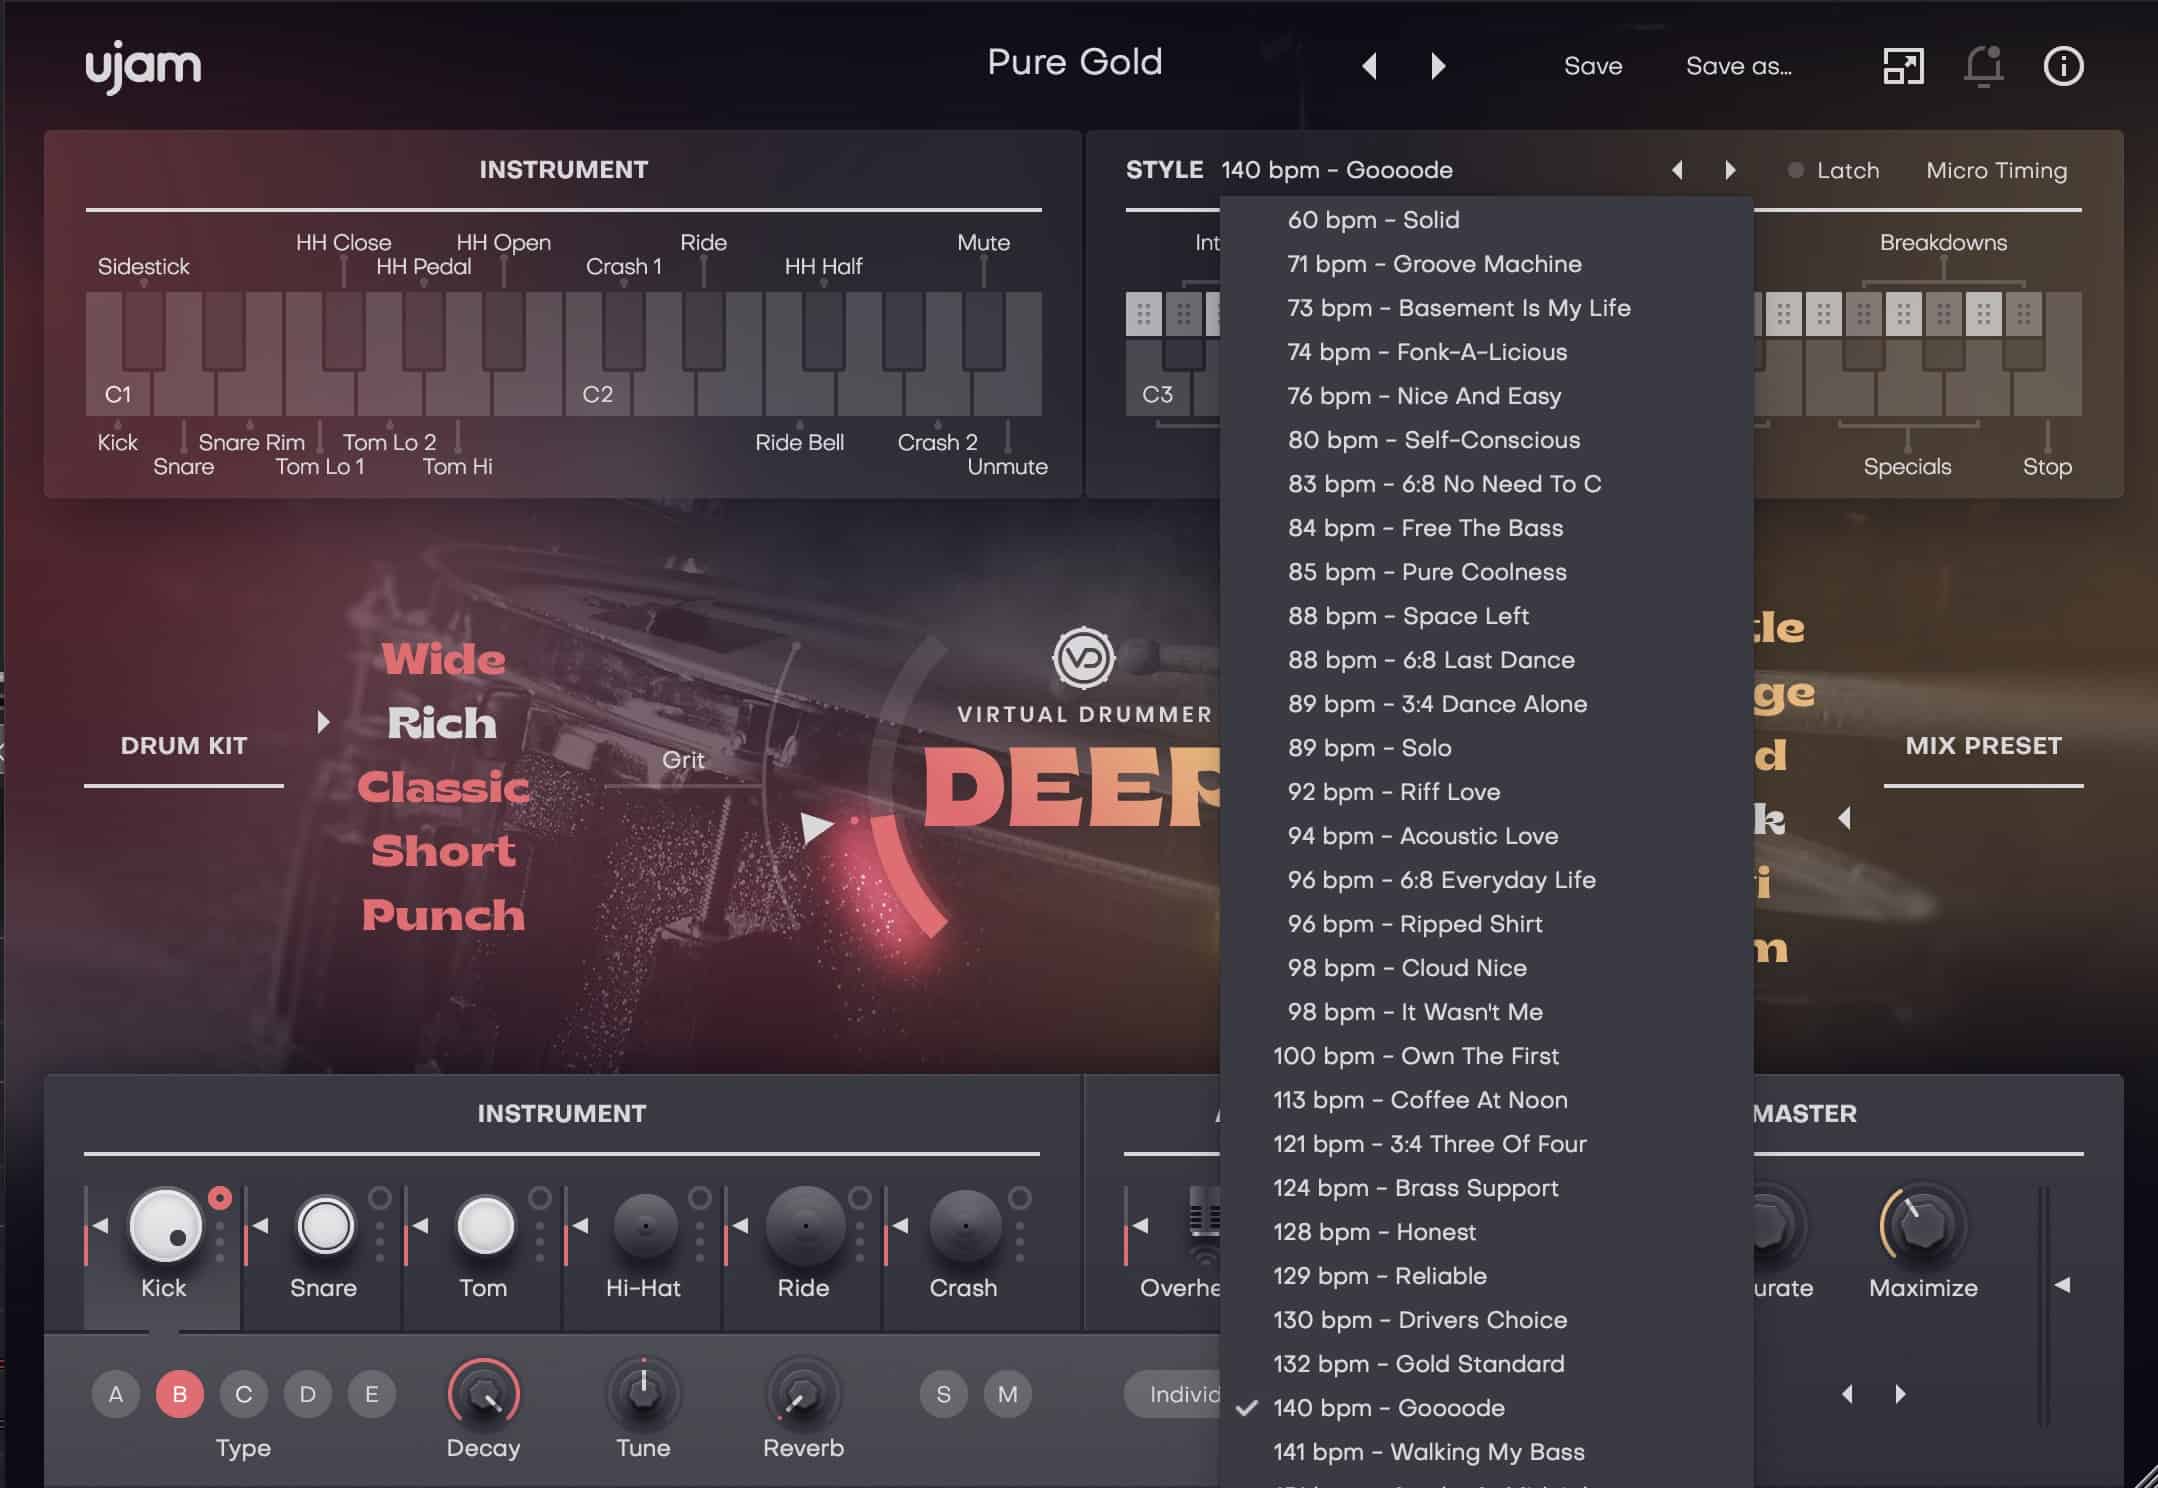Click the Snare channel output arrow
2158x1488 pixels.
[260, 1225]
